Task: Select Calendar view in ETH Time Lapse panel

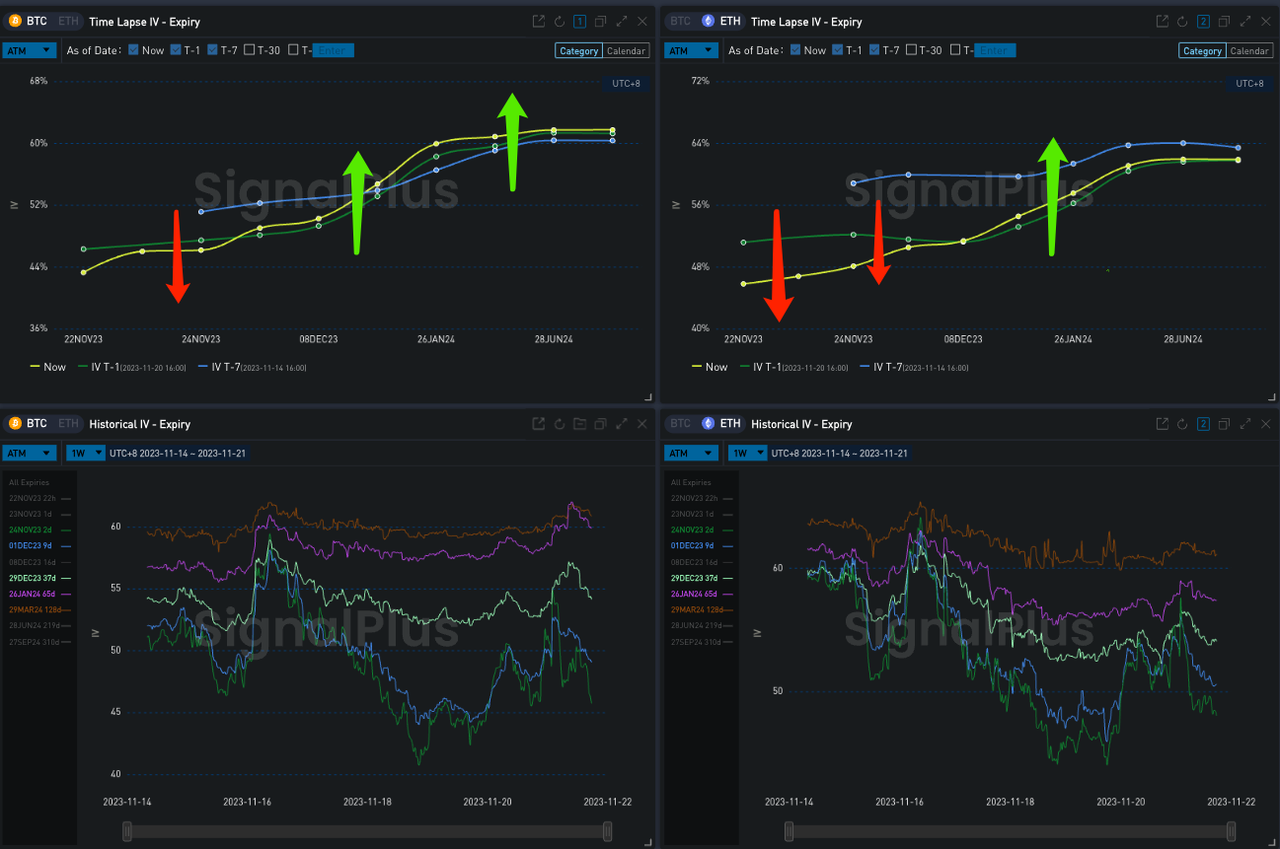Action: [1249, 51]
